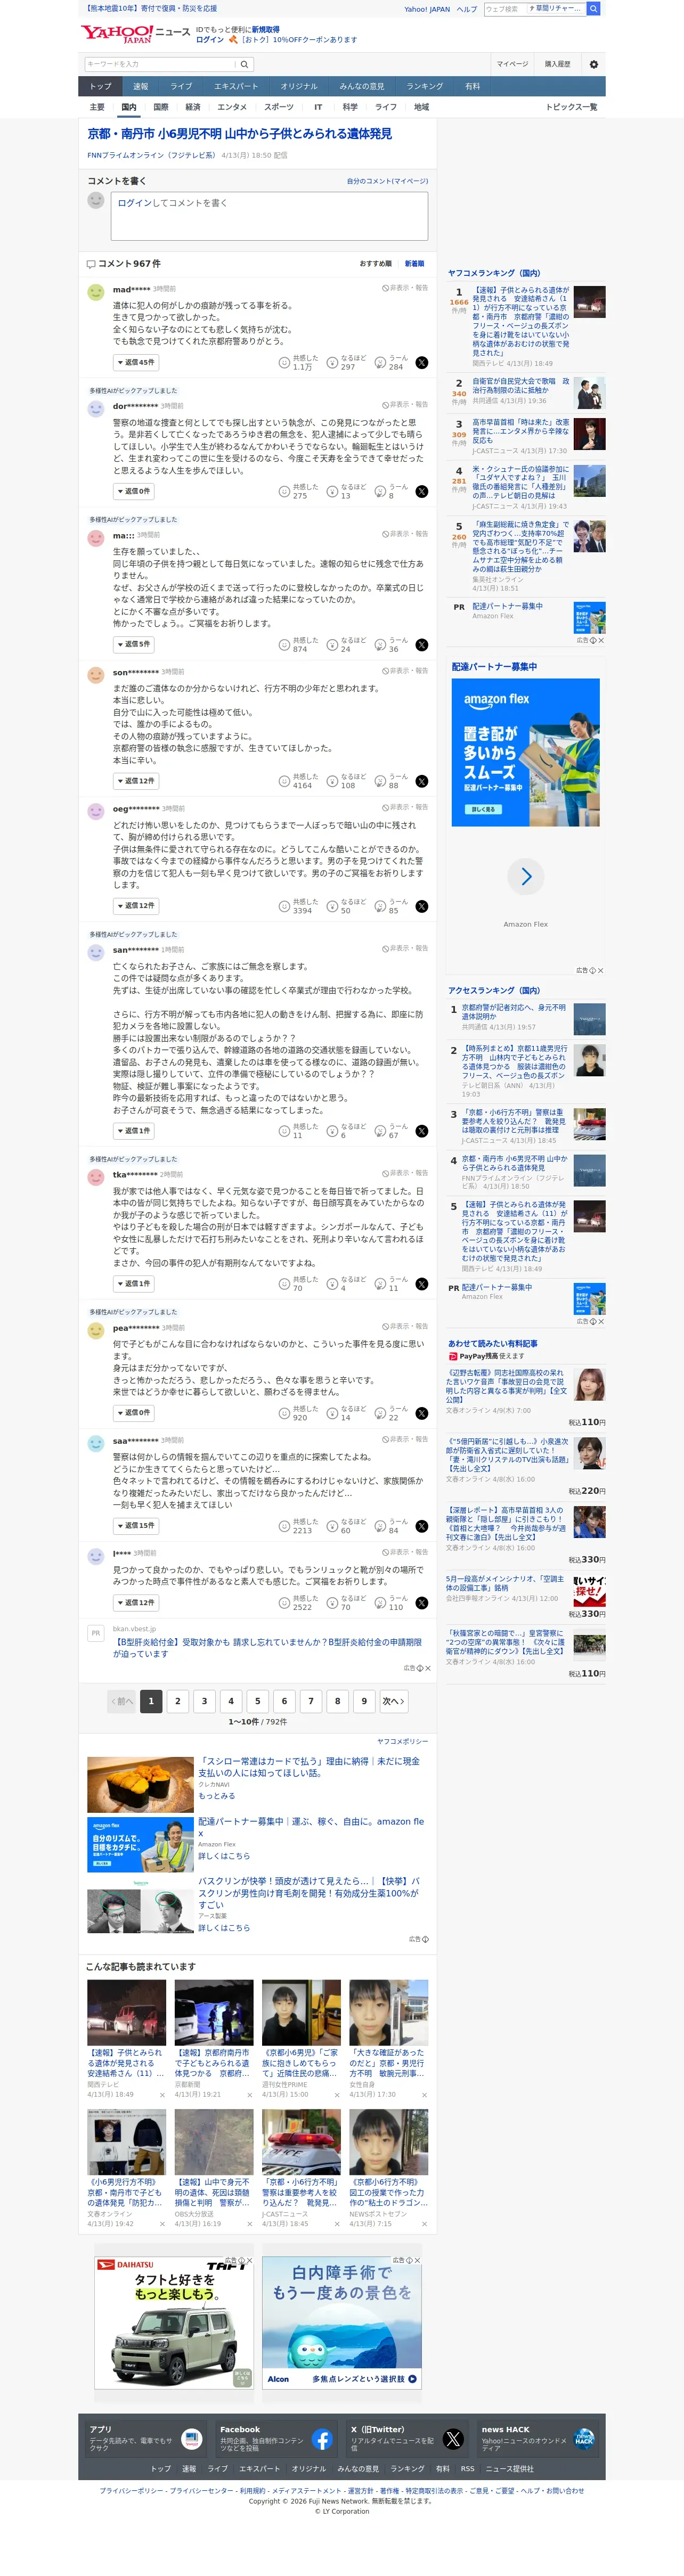Image resolution: width=684 pixels, height=2576 pixels.
Task: Click 非表示・報告 on mad***** comment
Action: [x=405, y=288]
